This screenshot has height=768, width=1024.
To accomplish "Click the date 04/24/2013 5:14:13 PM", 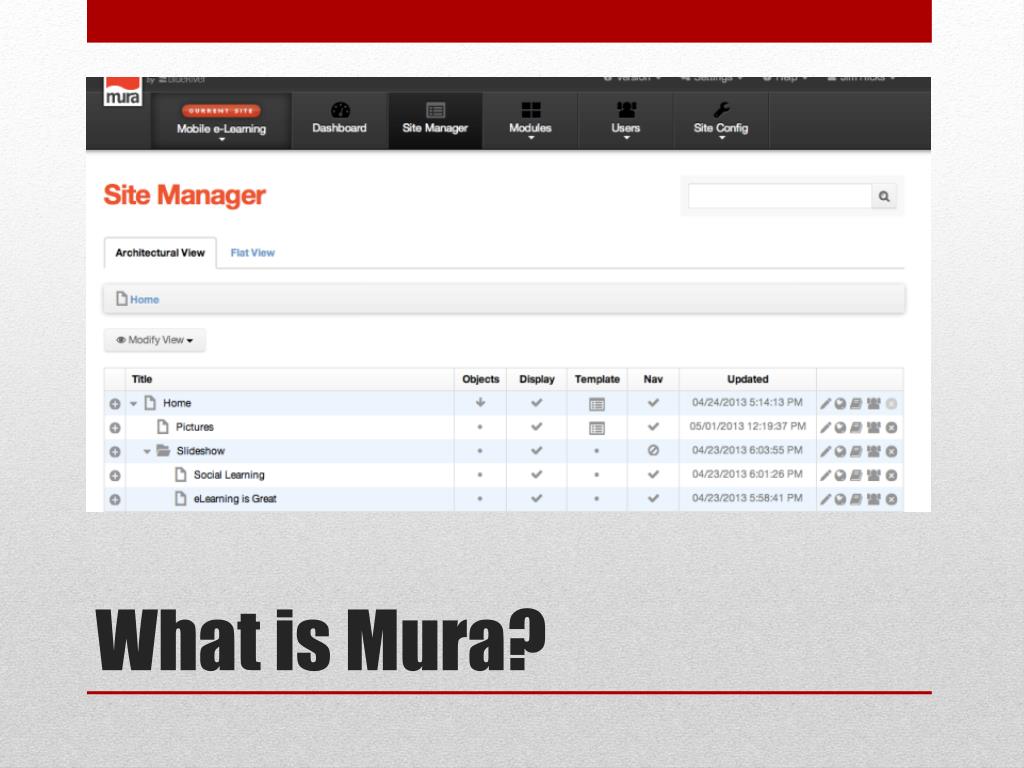I will (x=747, y=402).
